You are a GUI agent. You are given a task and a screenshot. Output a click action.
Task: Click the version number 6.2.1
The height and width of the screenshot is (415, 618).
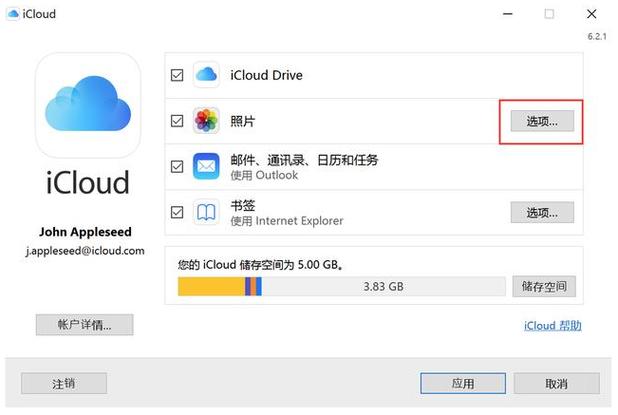(597, 37)
